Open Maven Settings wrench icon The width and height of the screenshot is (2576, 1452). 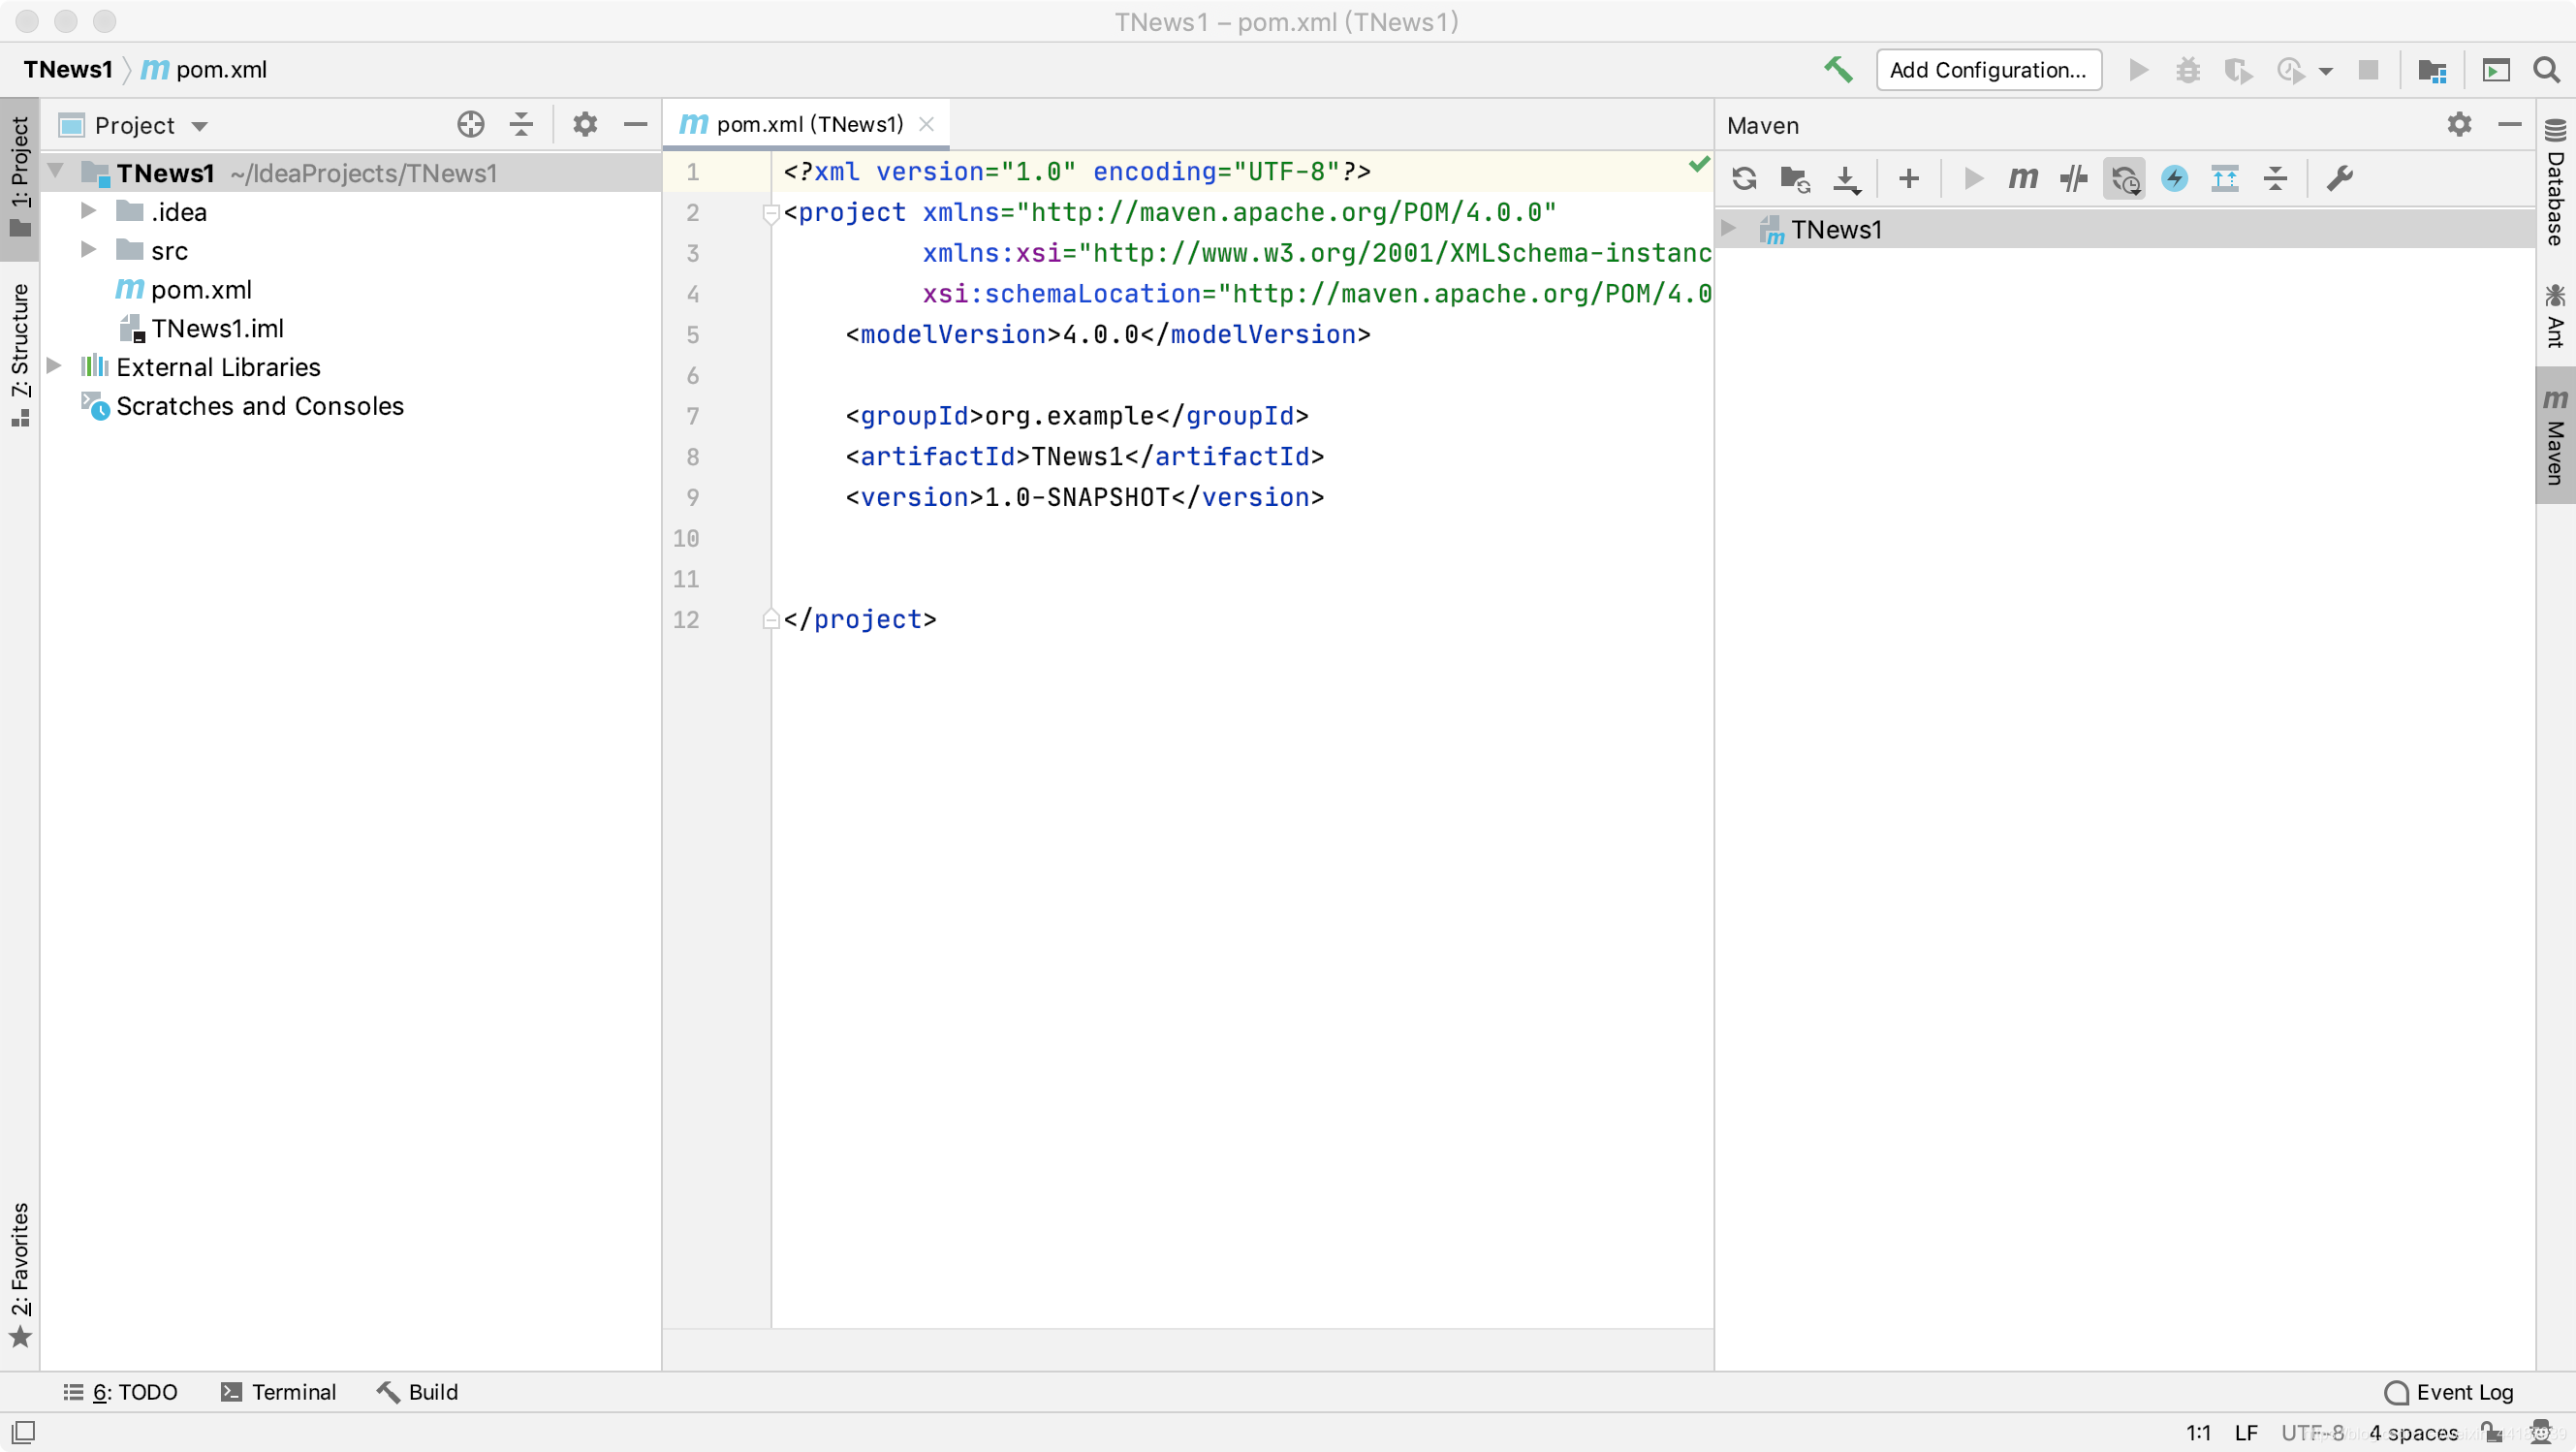coord(2339,179)
